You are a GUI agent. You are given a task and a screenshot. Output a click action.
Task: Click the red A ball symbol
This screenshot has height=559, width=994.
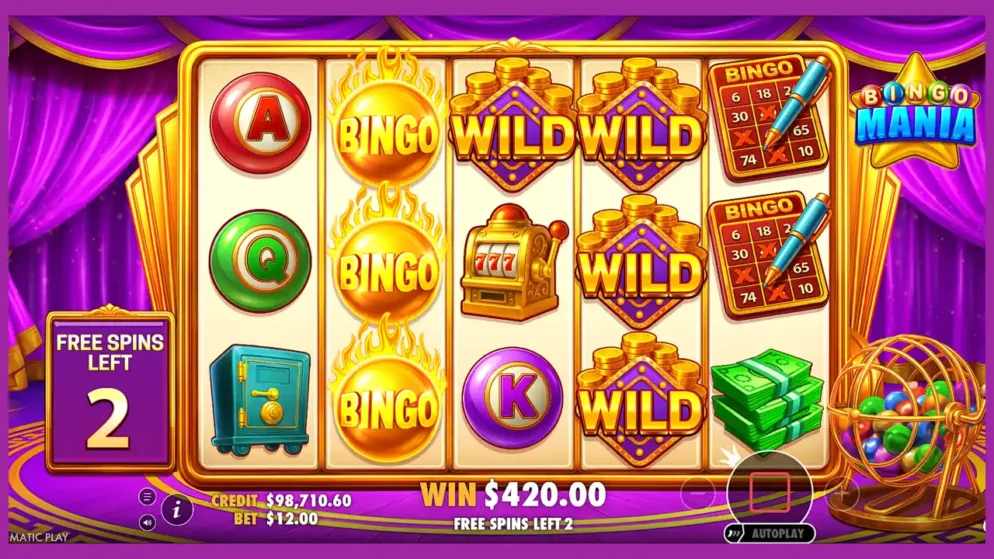point(261,123)
